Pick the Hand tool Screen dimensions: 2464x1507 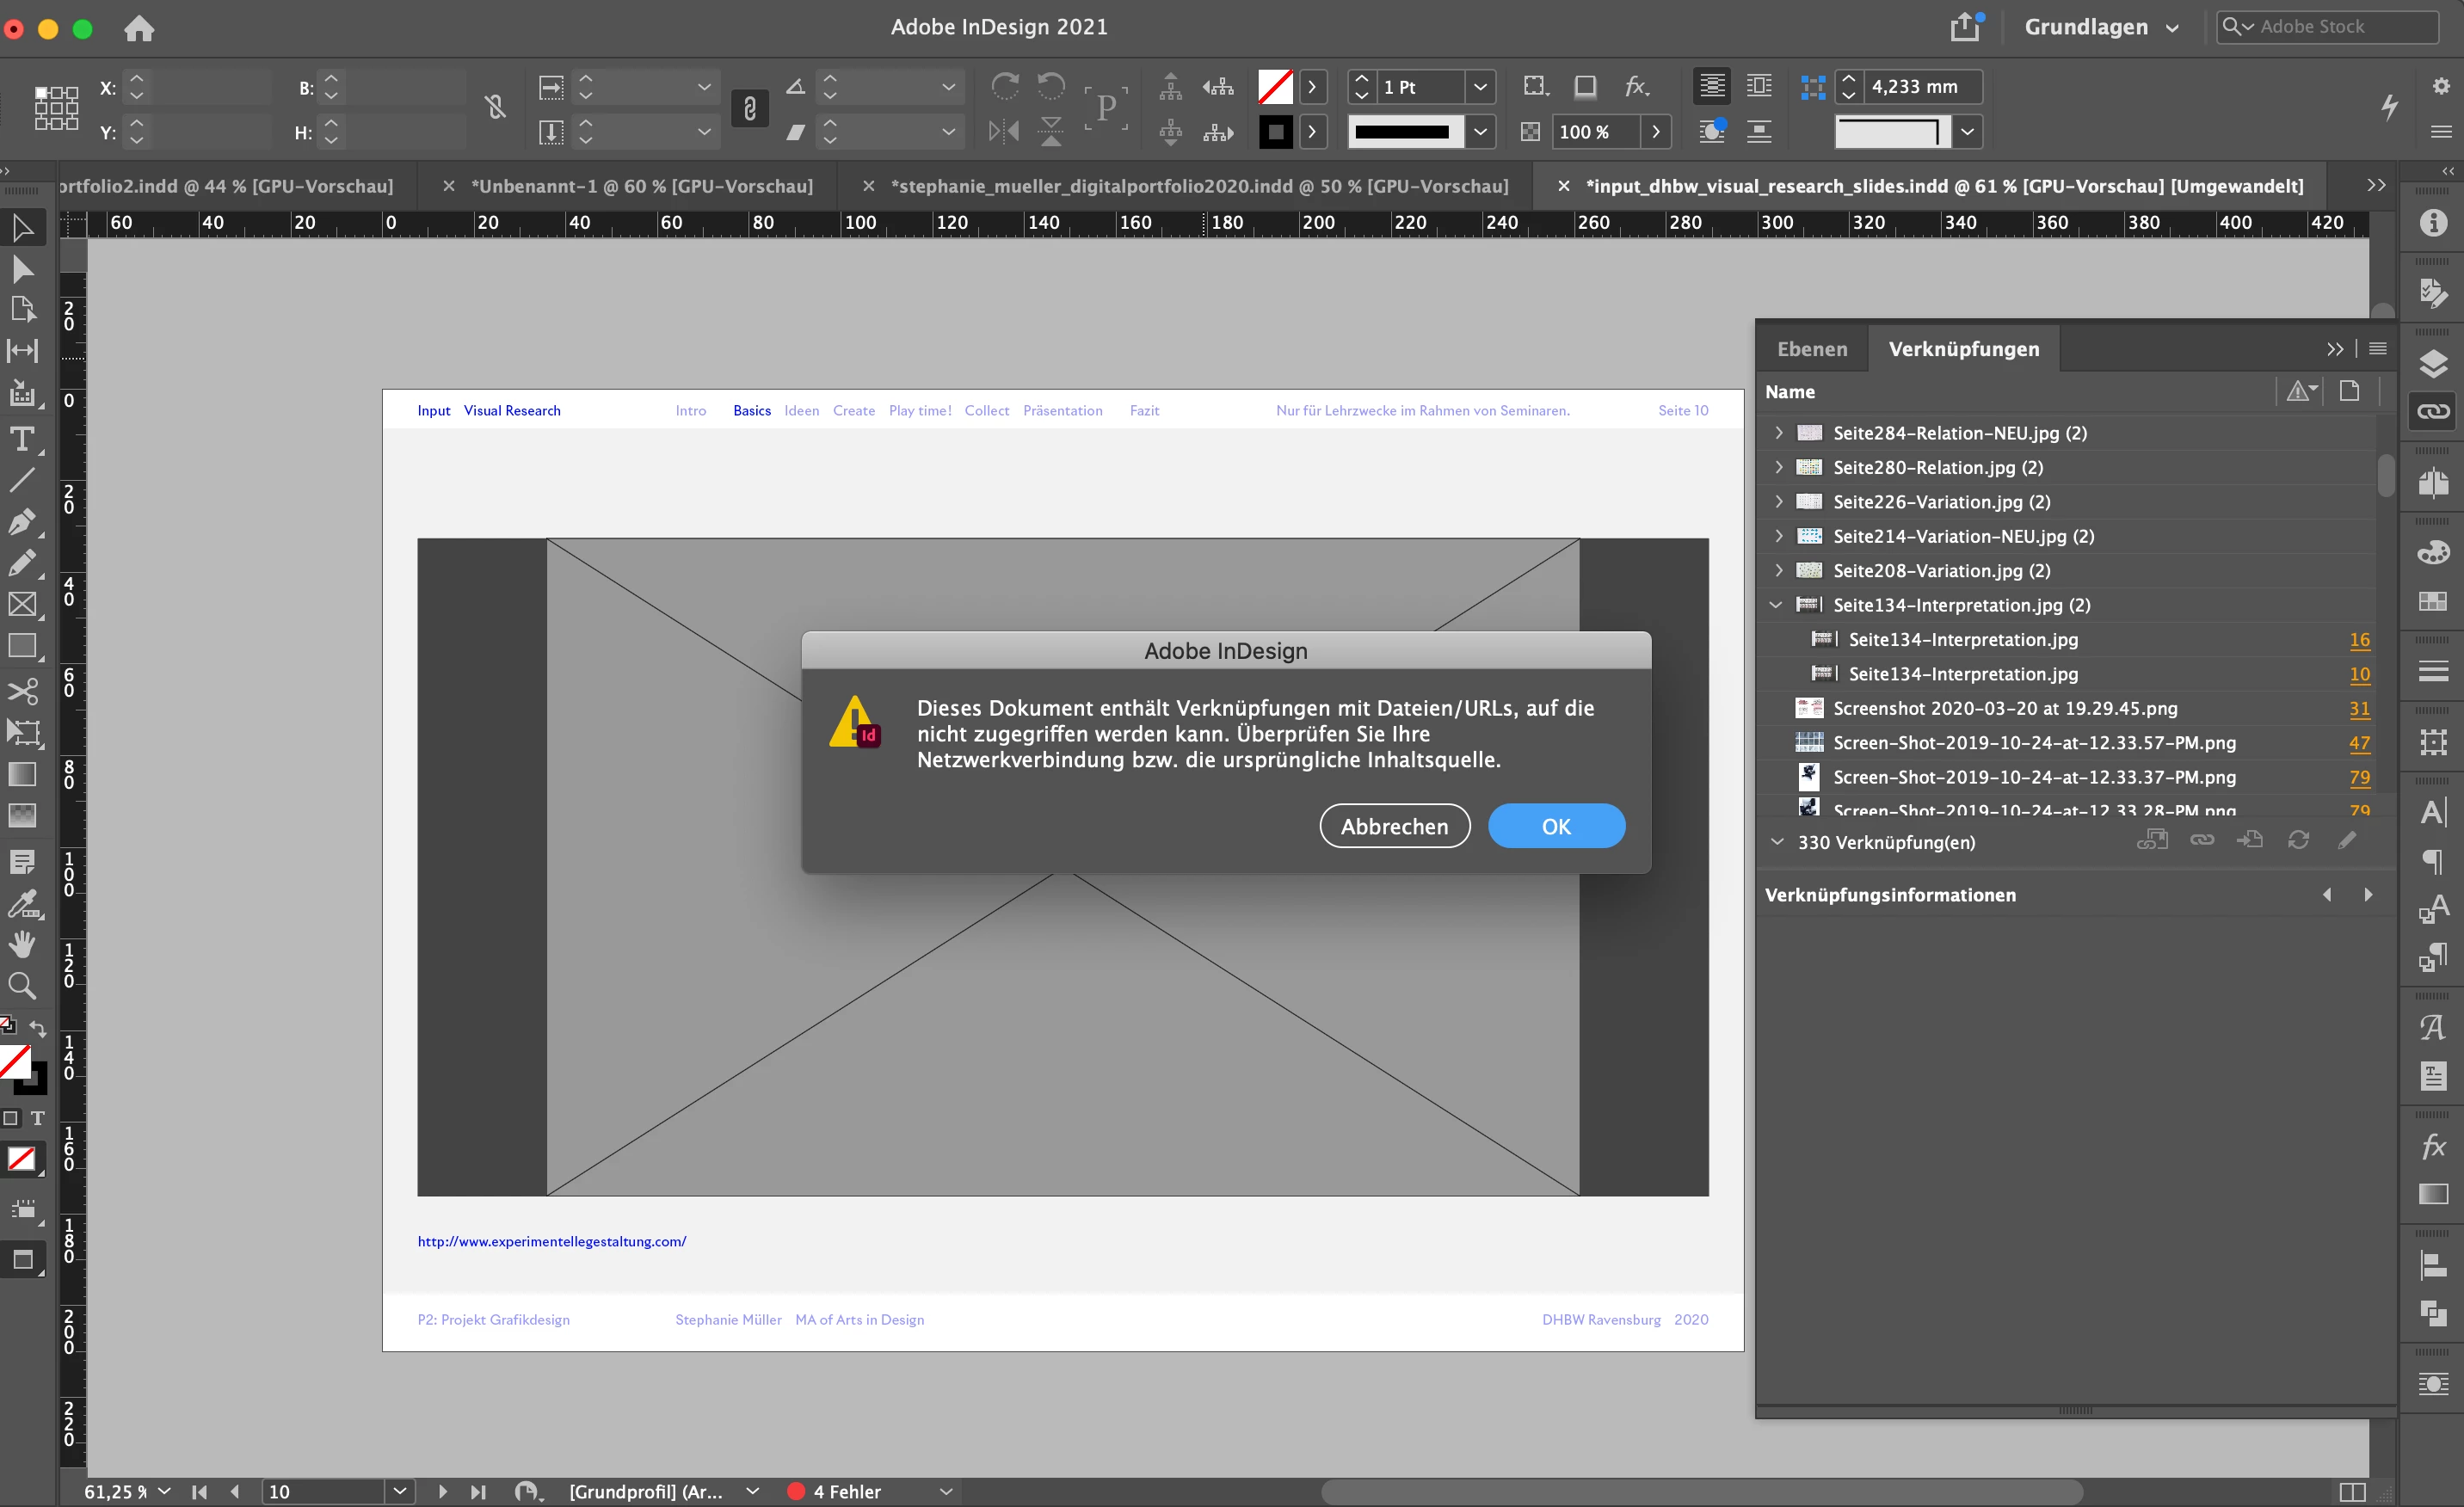click(x=22, y=944)
